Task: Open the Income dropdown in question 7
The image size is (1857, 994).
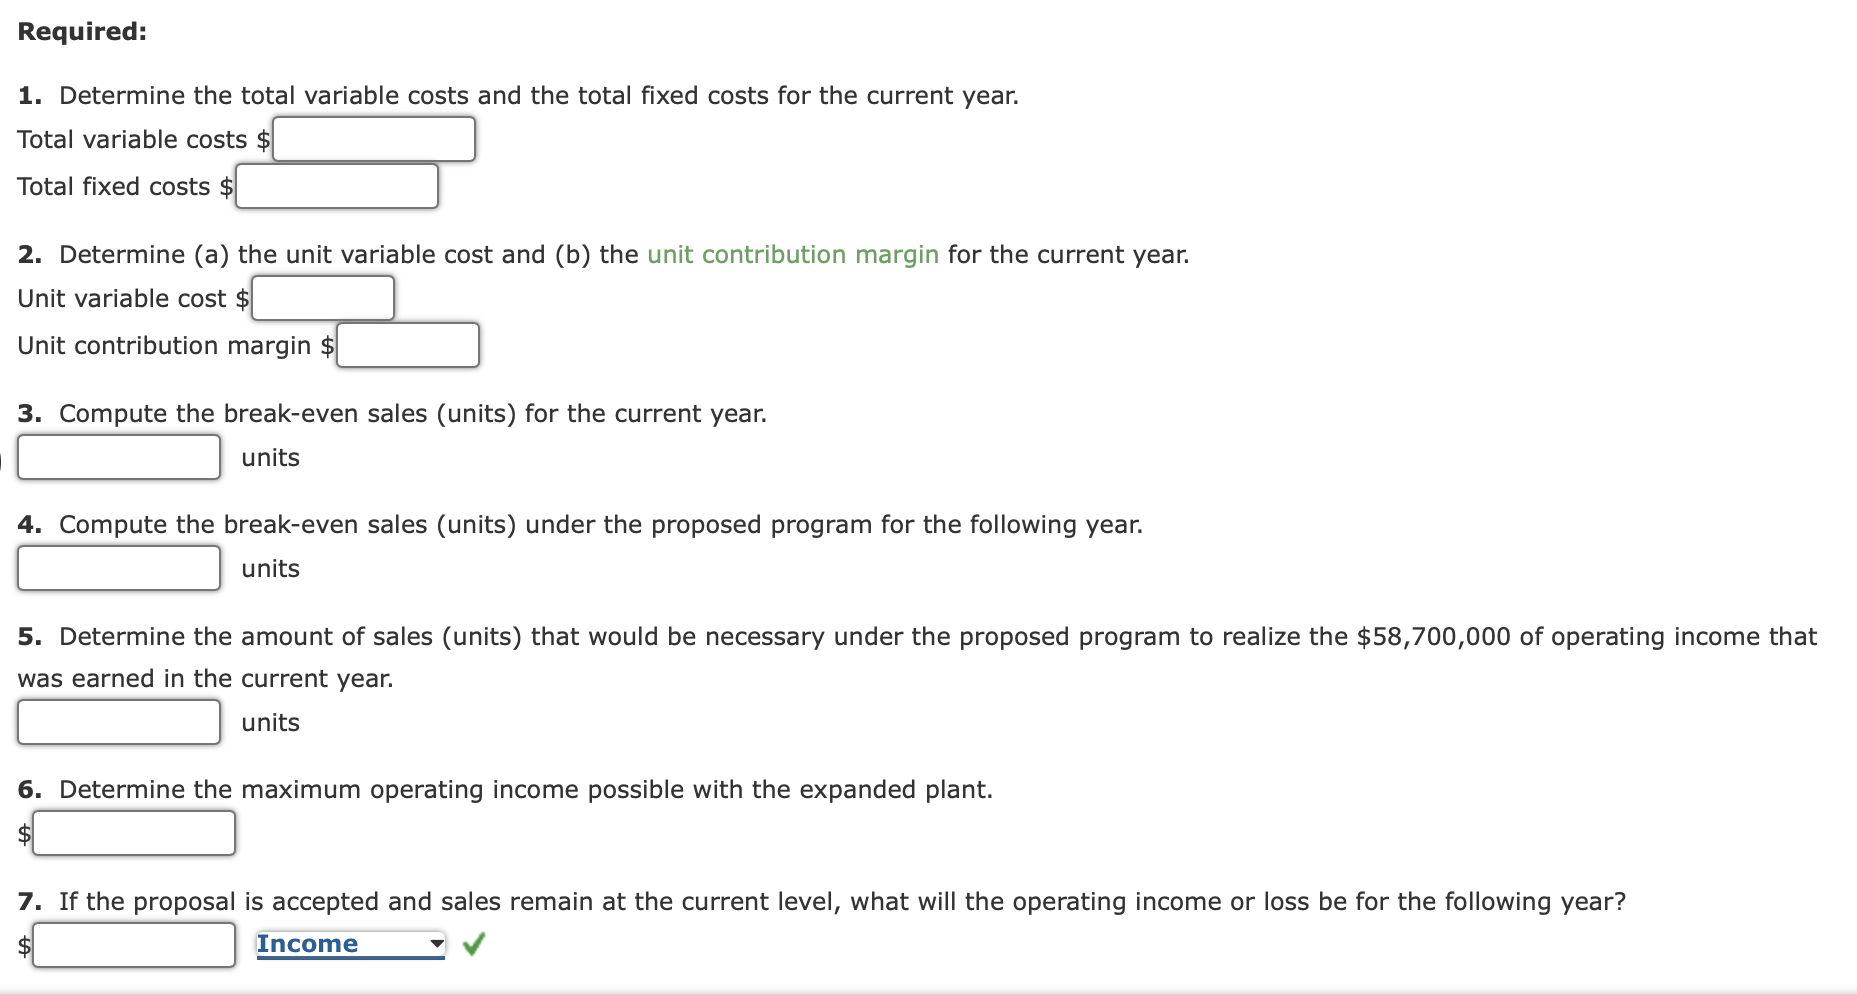Action: (x=345, y=943)
